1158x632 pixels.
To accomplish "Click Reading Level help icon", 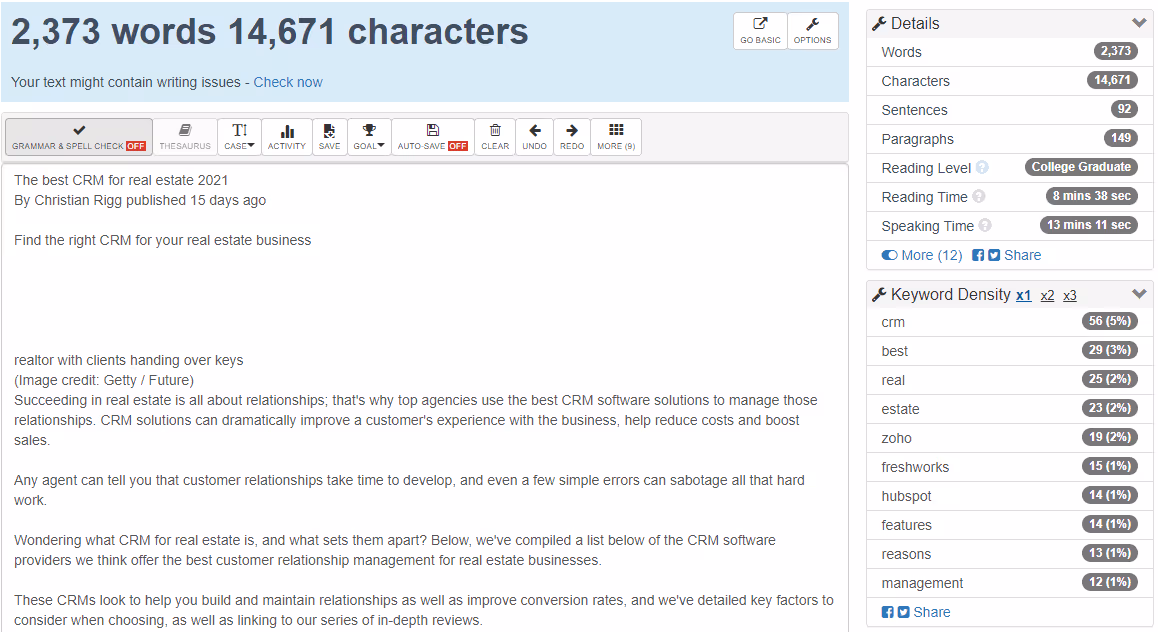I will (981, 168).
